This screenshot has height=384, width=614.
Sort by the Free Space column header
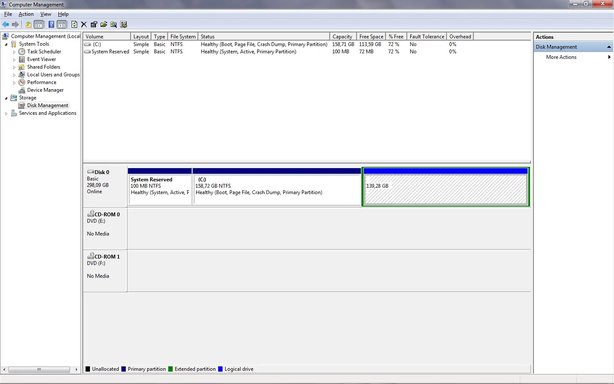click(371, 36)
